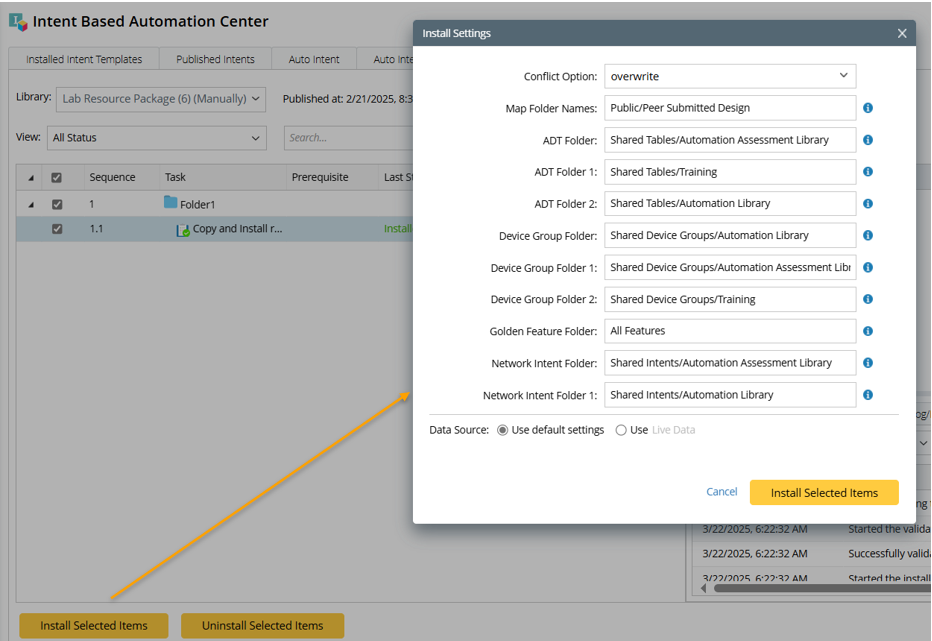Click the Copy and Install task icon

[x=183, y=230]
